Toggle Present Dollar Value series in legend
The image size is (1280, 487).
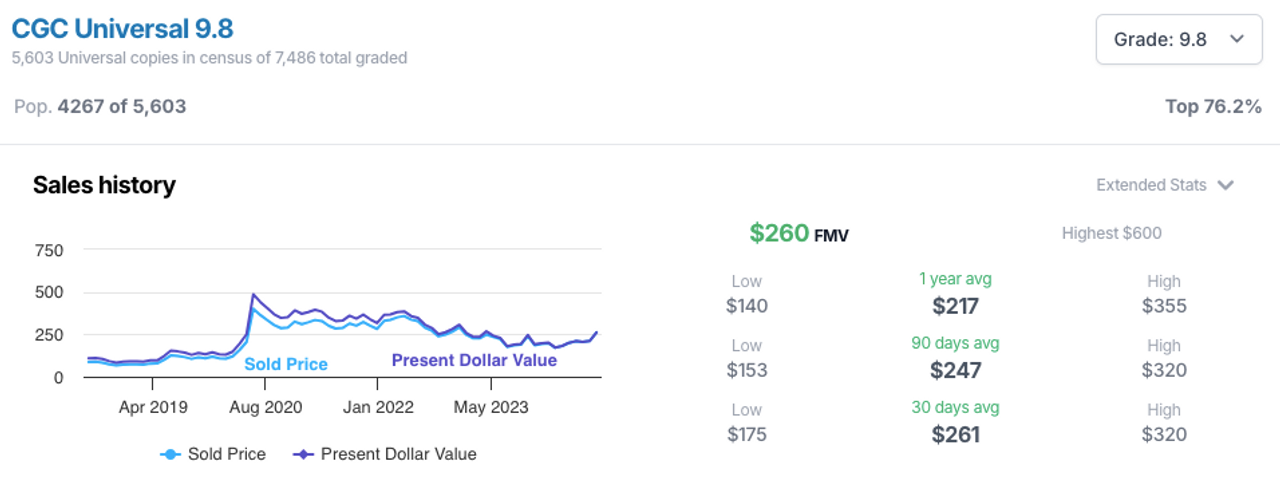point(384,454)
